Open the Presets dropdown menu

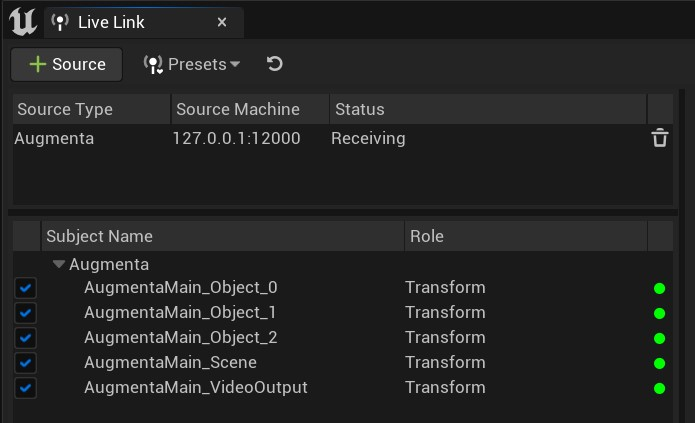point(191,64)
